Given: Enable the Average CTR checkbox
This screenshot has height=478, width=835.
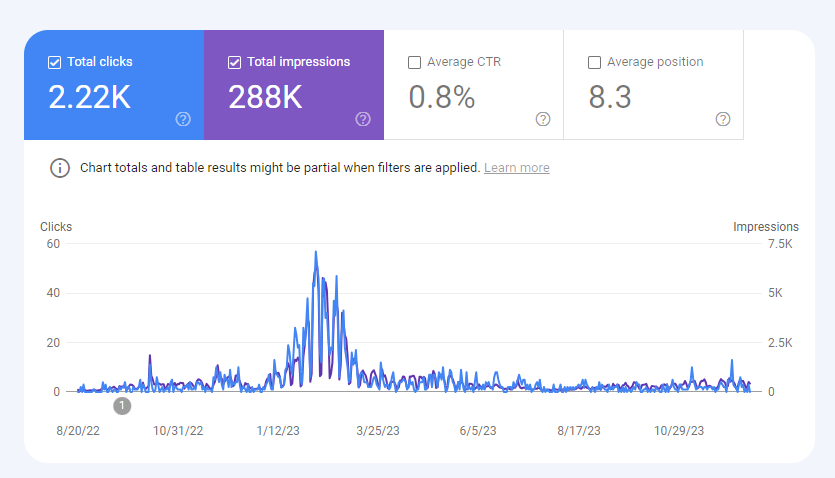Looking at the screenshot, I should [414, 62].
